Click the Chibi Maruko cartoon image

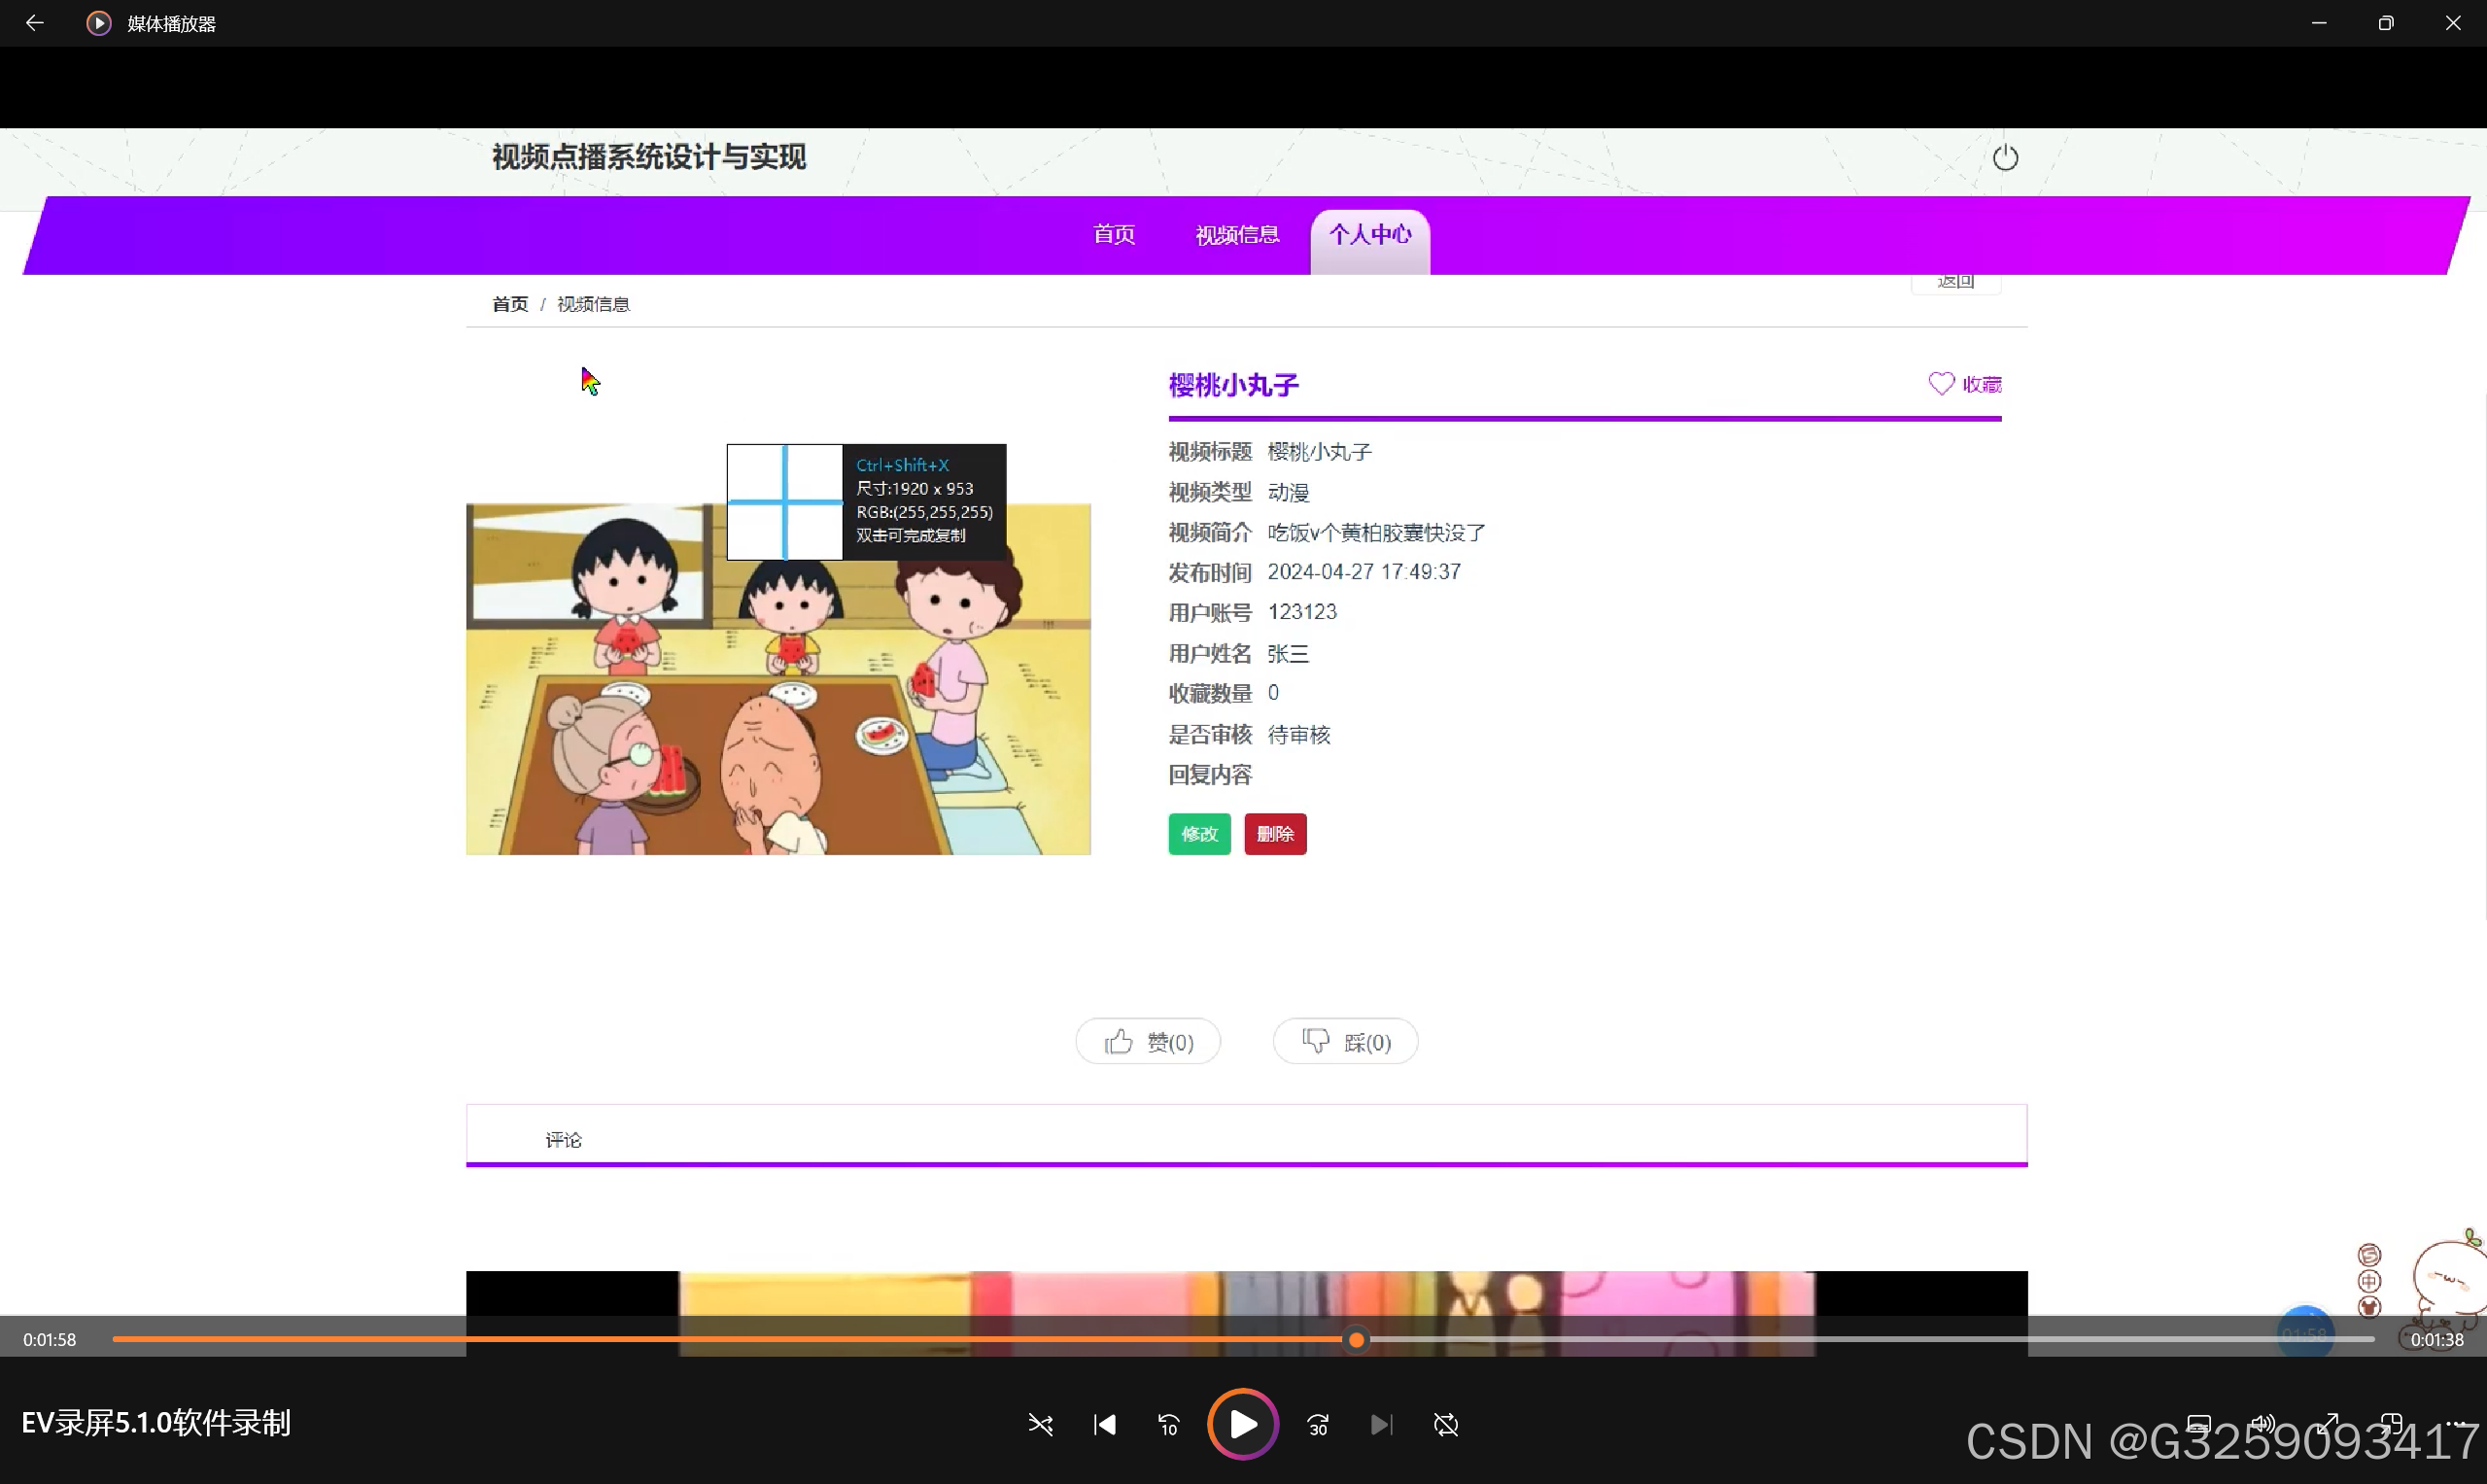coord(778,679)
